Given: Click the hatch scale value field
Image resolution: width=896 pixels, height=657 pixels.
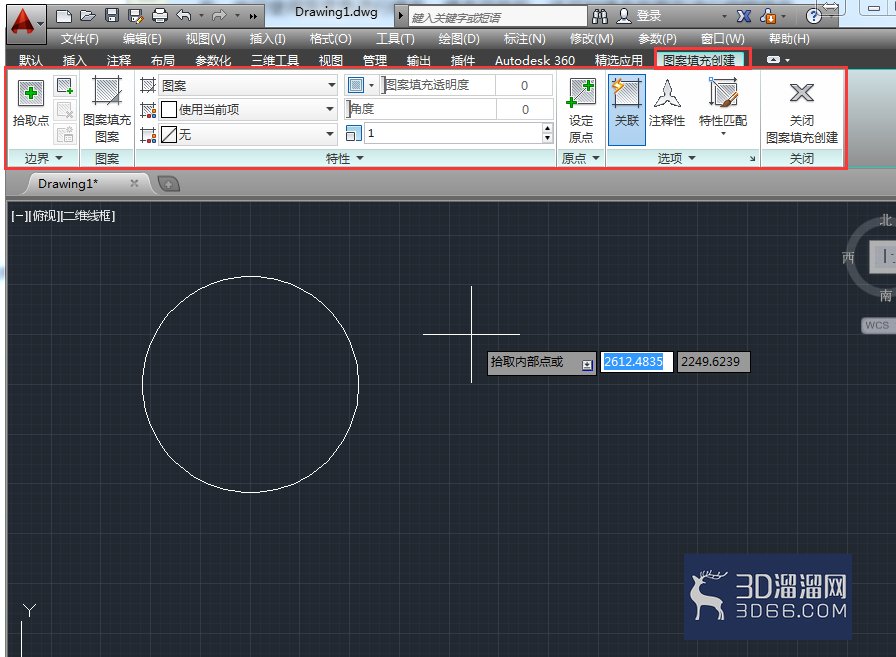Looking at the screenshot, I should pos(453,133).
